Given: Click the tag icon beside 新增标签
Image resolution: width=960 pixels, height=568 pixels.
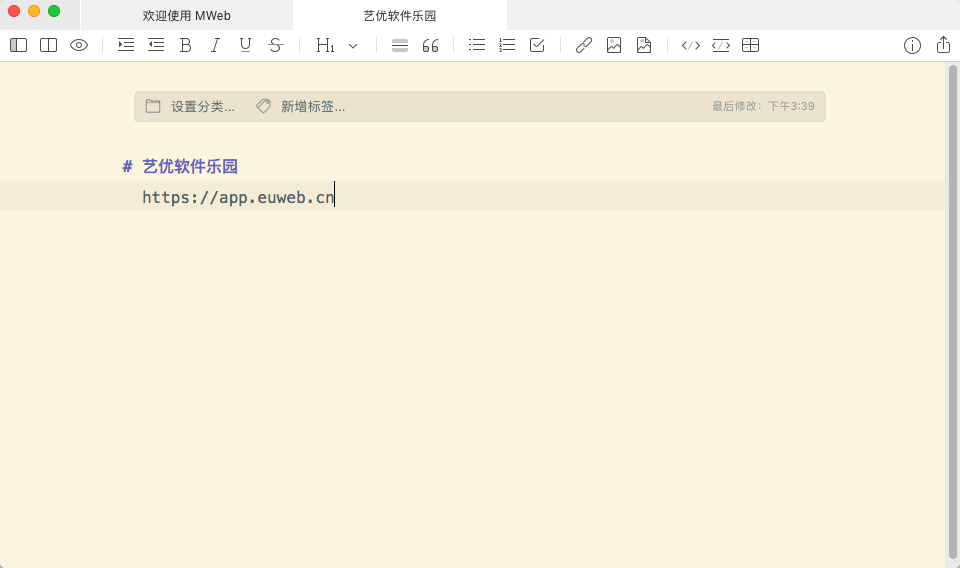Looking at the screenshot, I should pos(263,106).
